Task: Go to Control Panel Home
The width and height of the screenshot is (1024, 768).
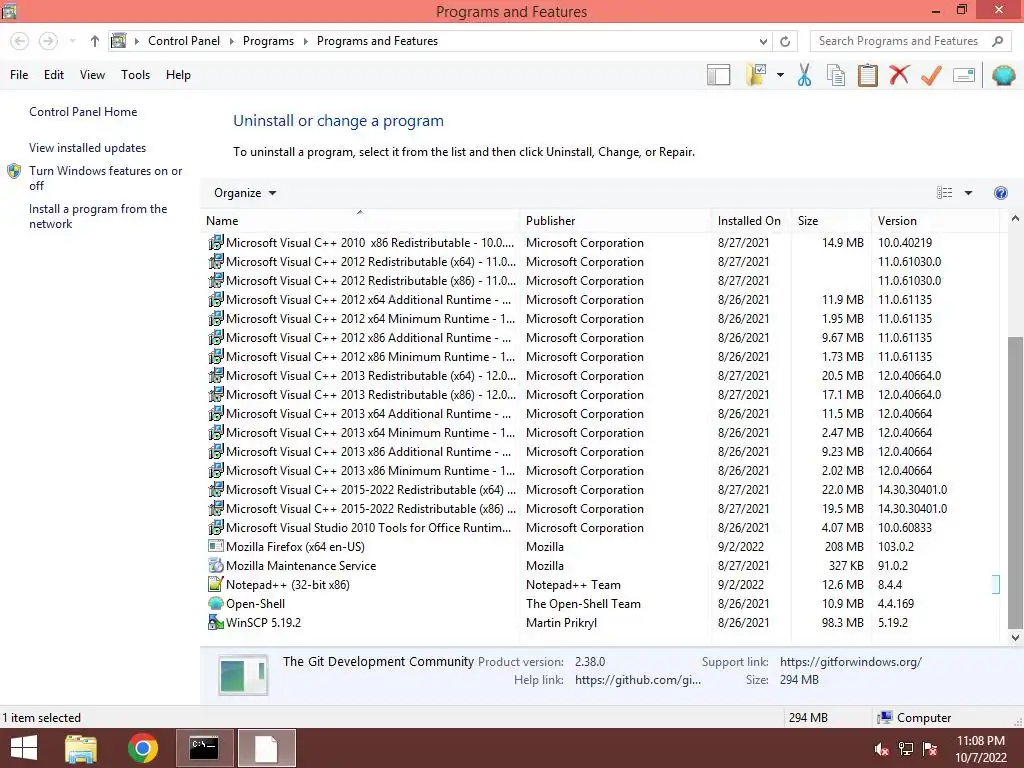Action: (x=83, y=112)
